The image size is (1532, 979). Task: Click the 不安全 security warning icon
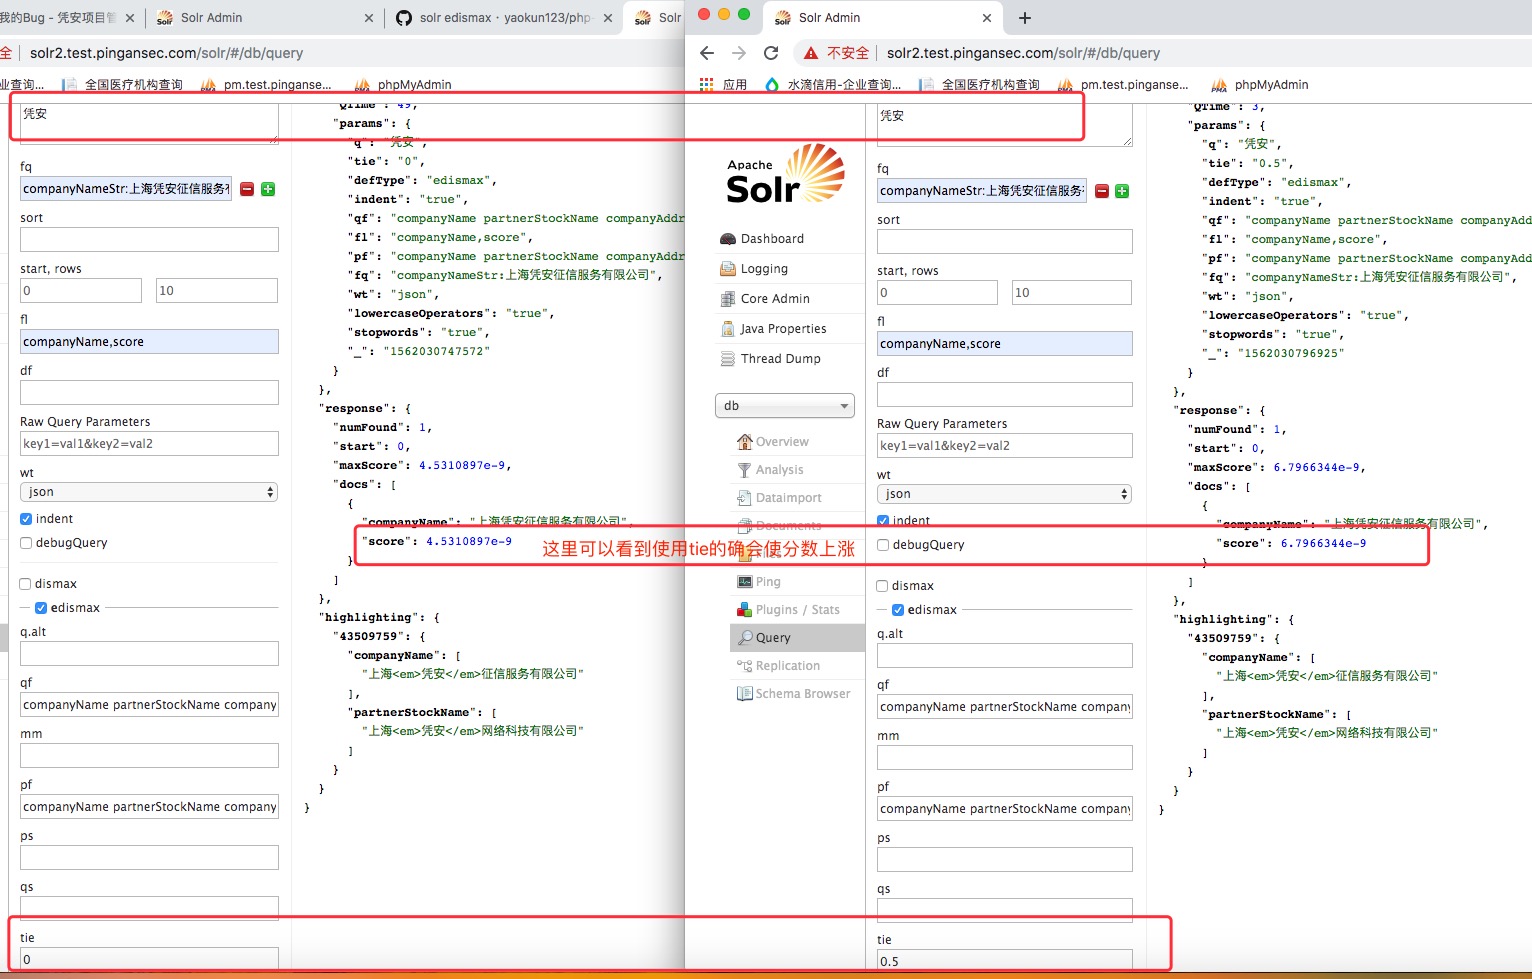coord(811,53)
